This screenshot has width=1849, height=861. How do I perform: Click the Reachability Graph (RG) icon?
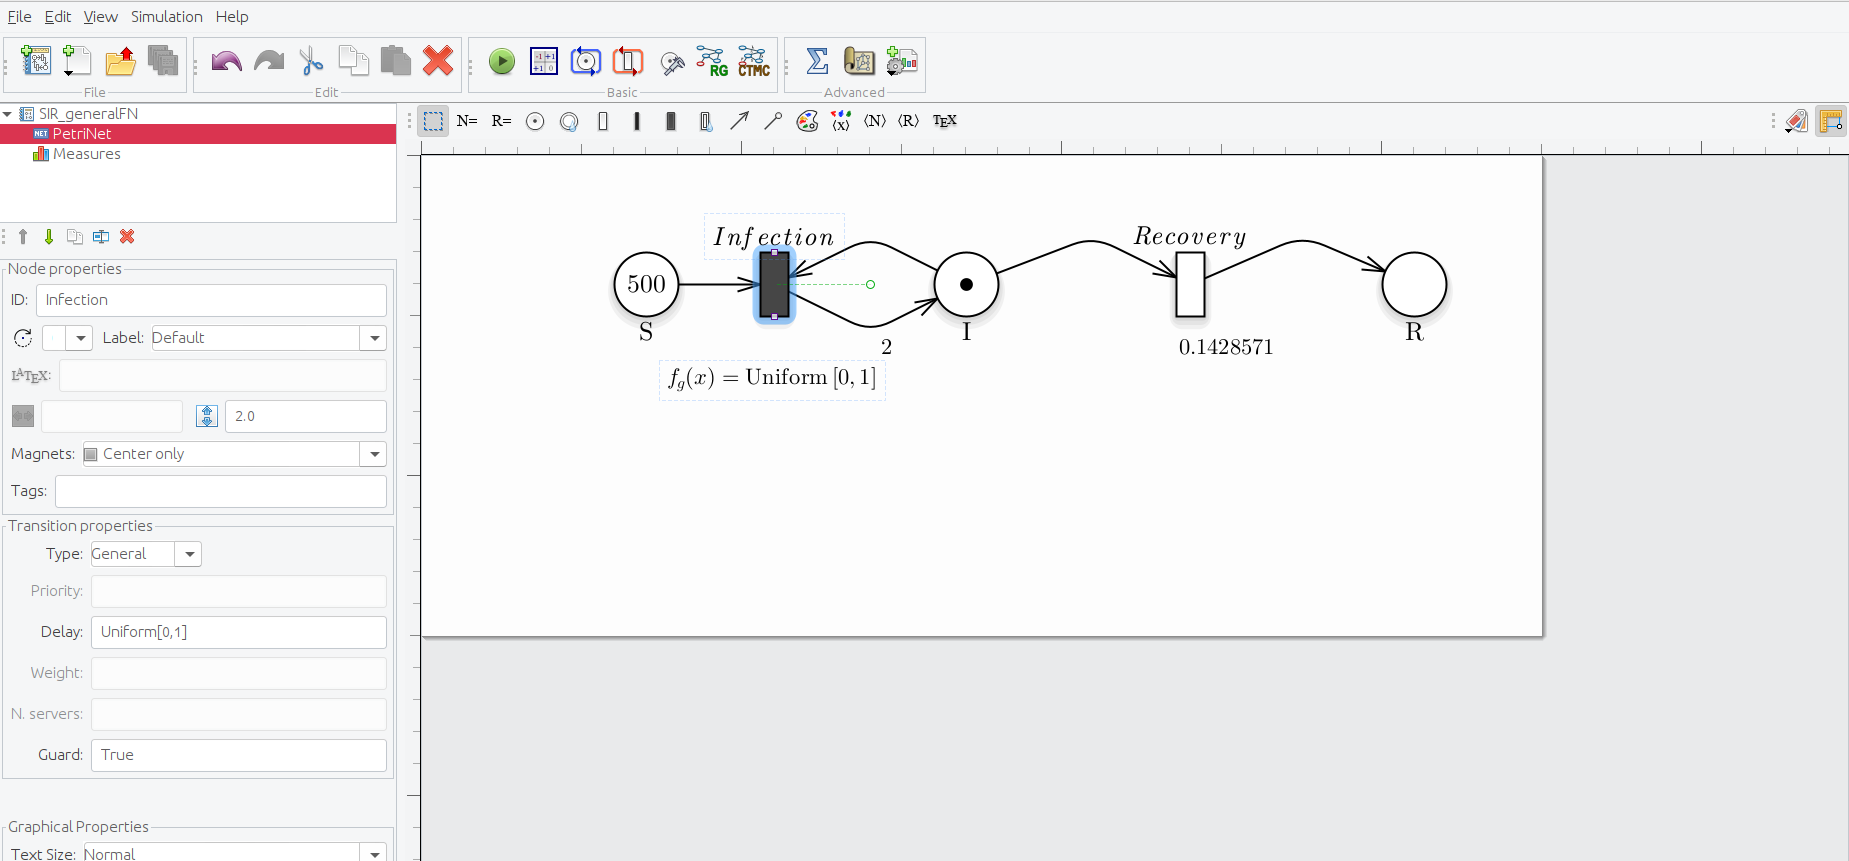[x=712, y=62]
